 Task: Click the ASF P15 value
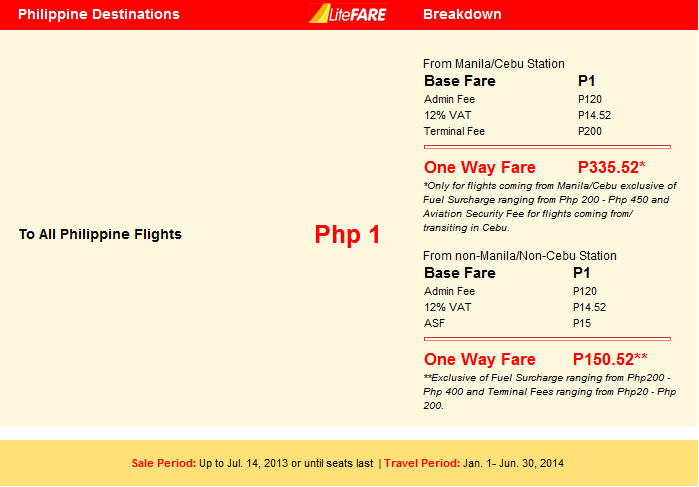582,323
